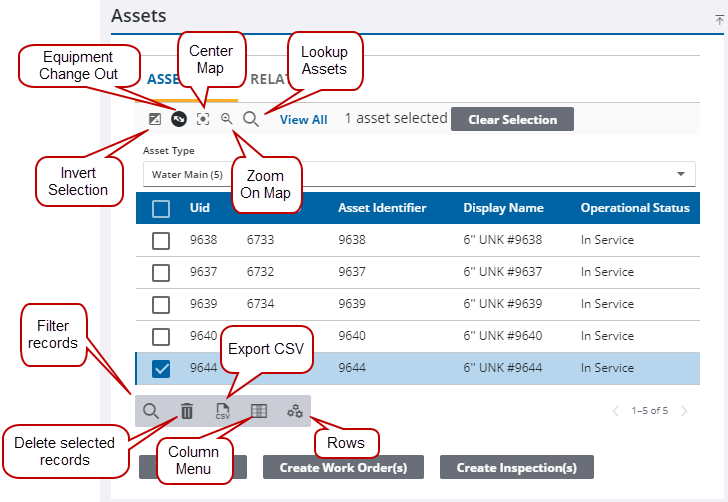Export table using the CSV icon
Image resolution: width=728 pixels, height=502 pixels.
(x=223, y=411)
